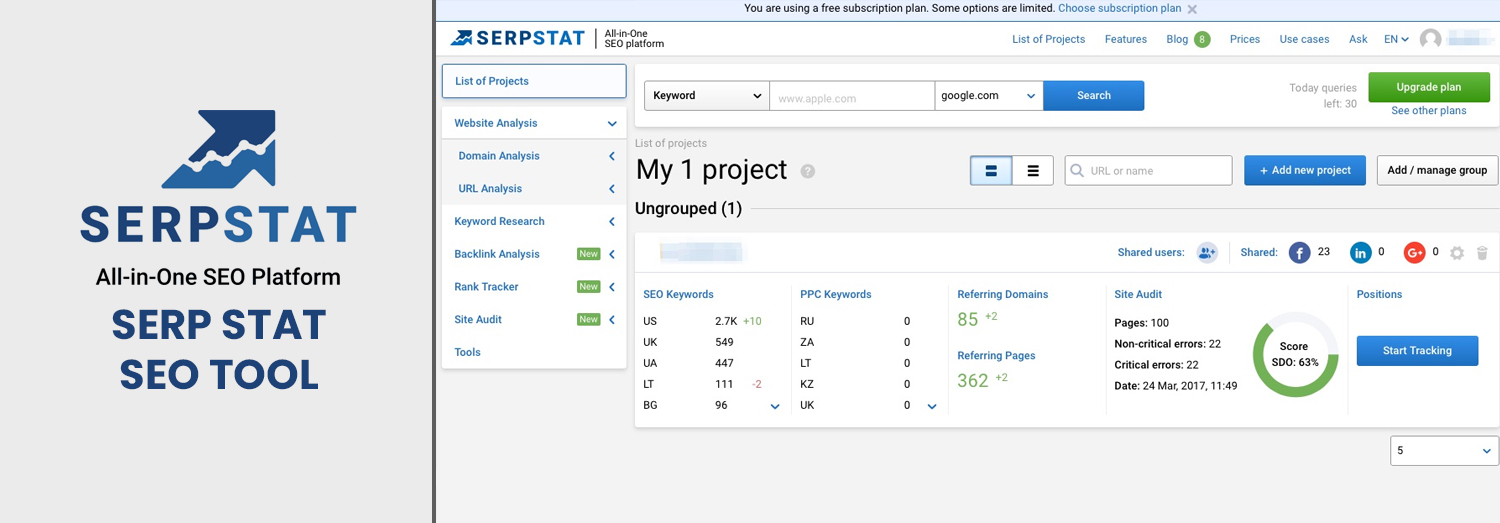Open Referring Domains link
The width and height of the screenshot is (1500, 523).
pos(1003,294)
